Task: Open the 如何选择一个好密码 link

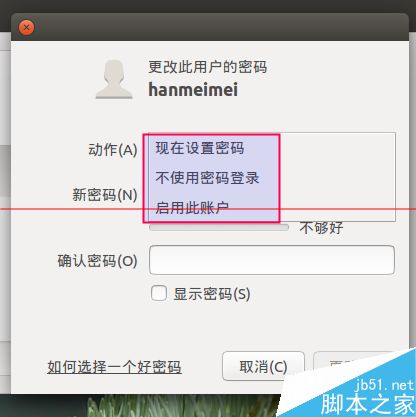Action: 114,367
